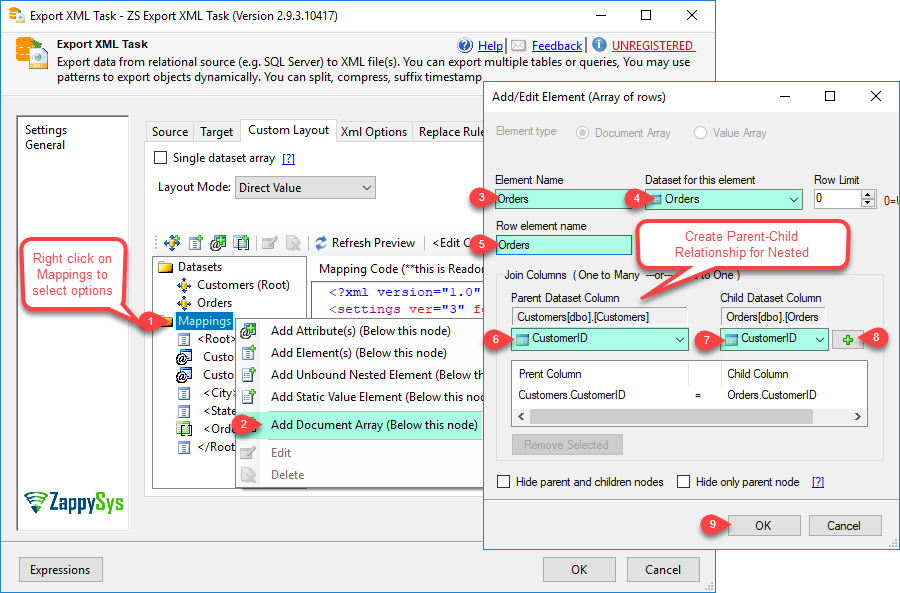Click the Feedback envelope icon
This screenshot has height=593, width=900.
point(518,45)
